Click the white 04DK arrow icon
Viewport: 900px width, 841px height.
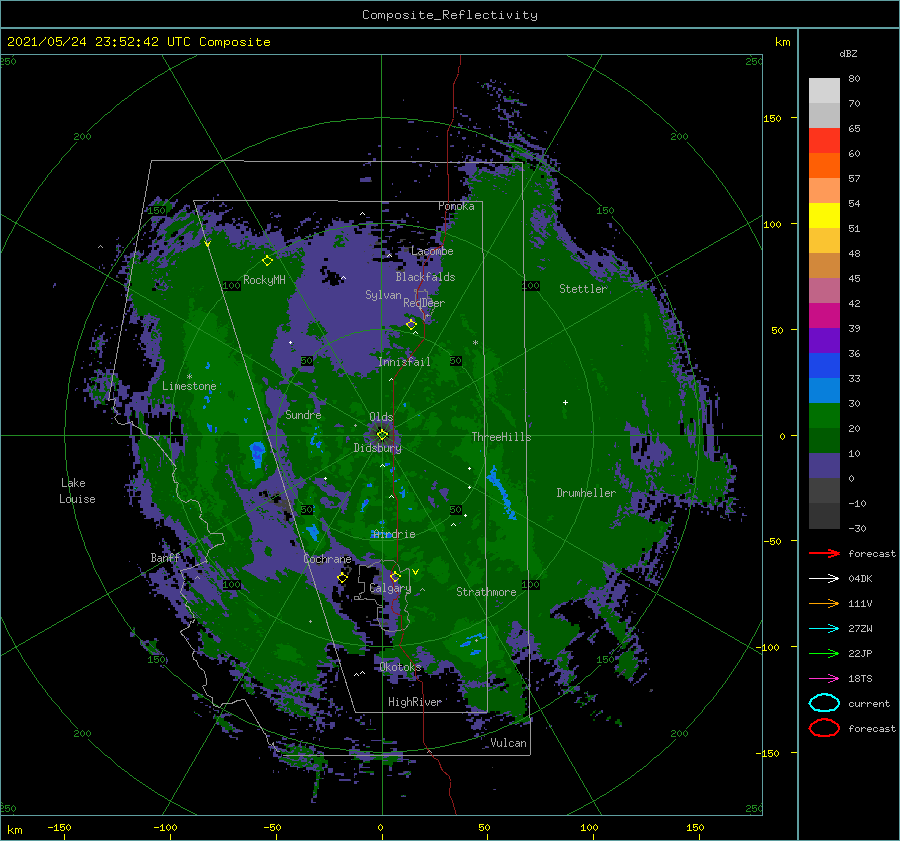click(824, 578)
